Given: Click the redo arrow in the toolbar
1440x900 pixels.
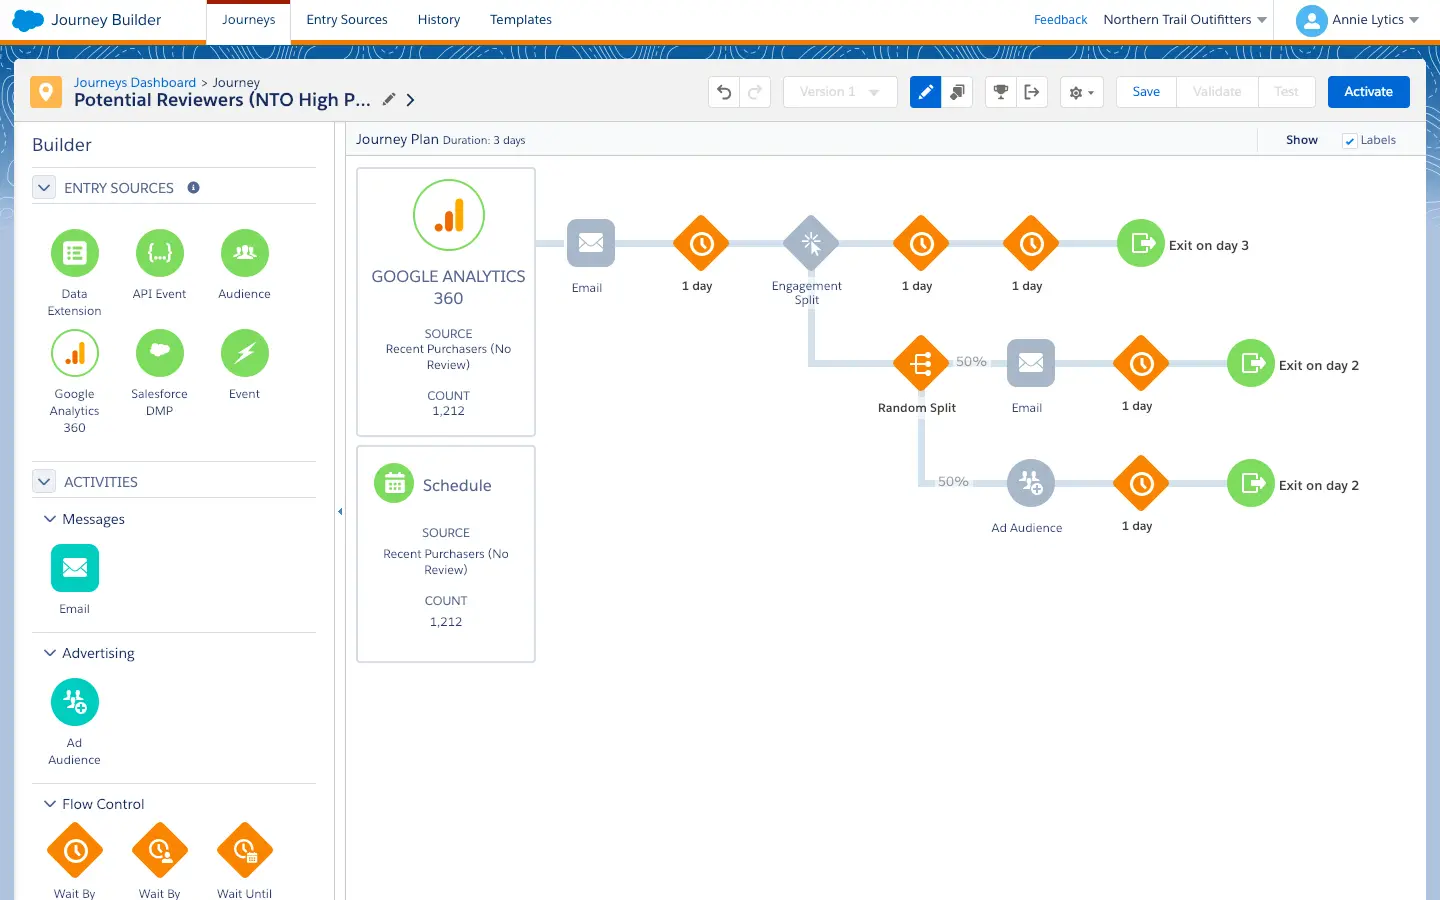Looking at the screenshot, I should click(x=755, y=92).
